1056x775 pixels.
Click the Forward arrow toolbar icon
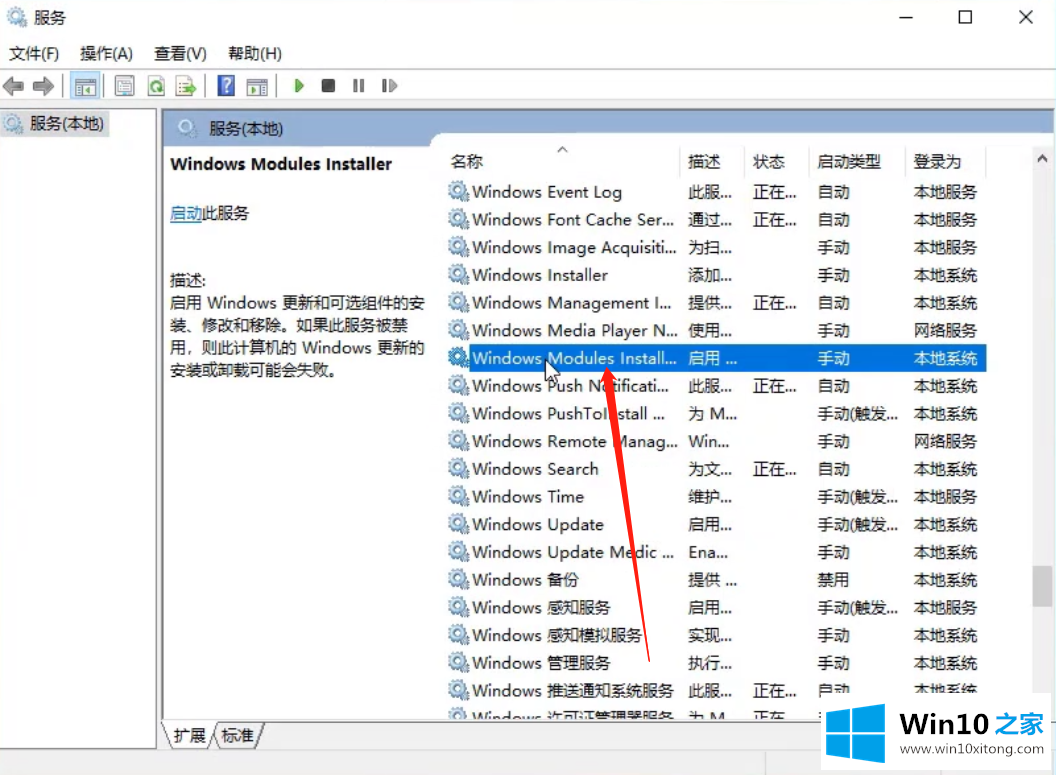point(43,86)
